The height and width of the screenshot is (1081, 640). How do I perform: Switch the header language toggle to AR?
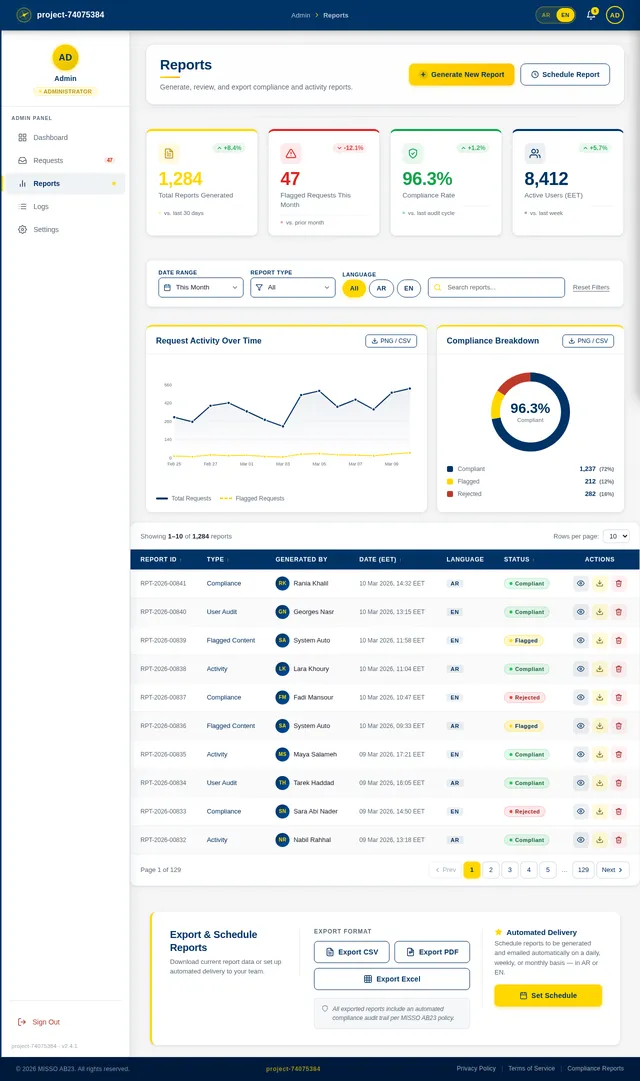coord(545,15)
